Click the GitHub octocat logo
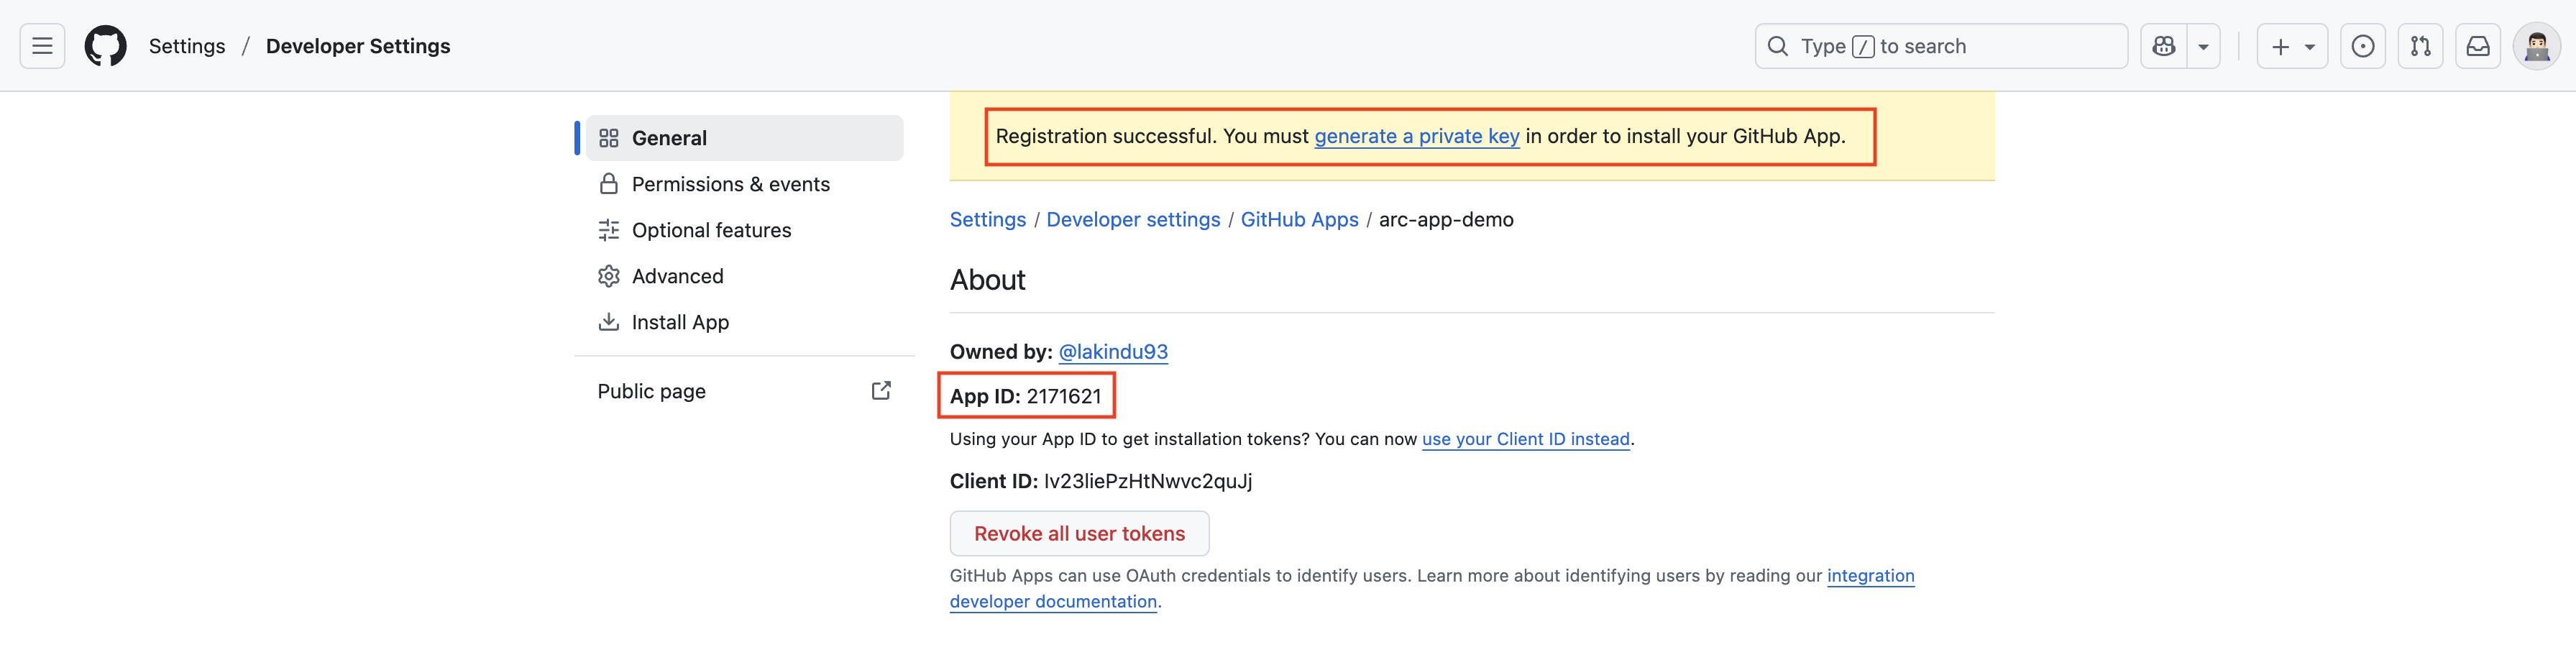 [x=106, y=45]
